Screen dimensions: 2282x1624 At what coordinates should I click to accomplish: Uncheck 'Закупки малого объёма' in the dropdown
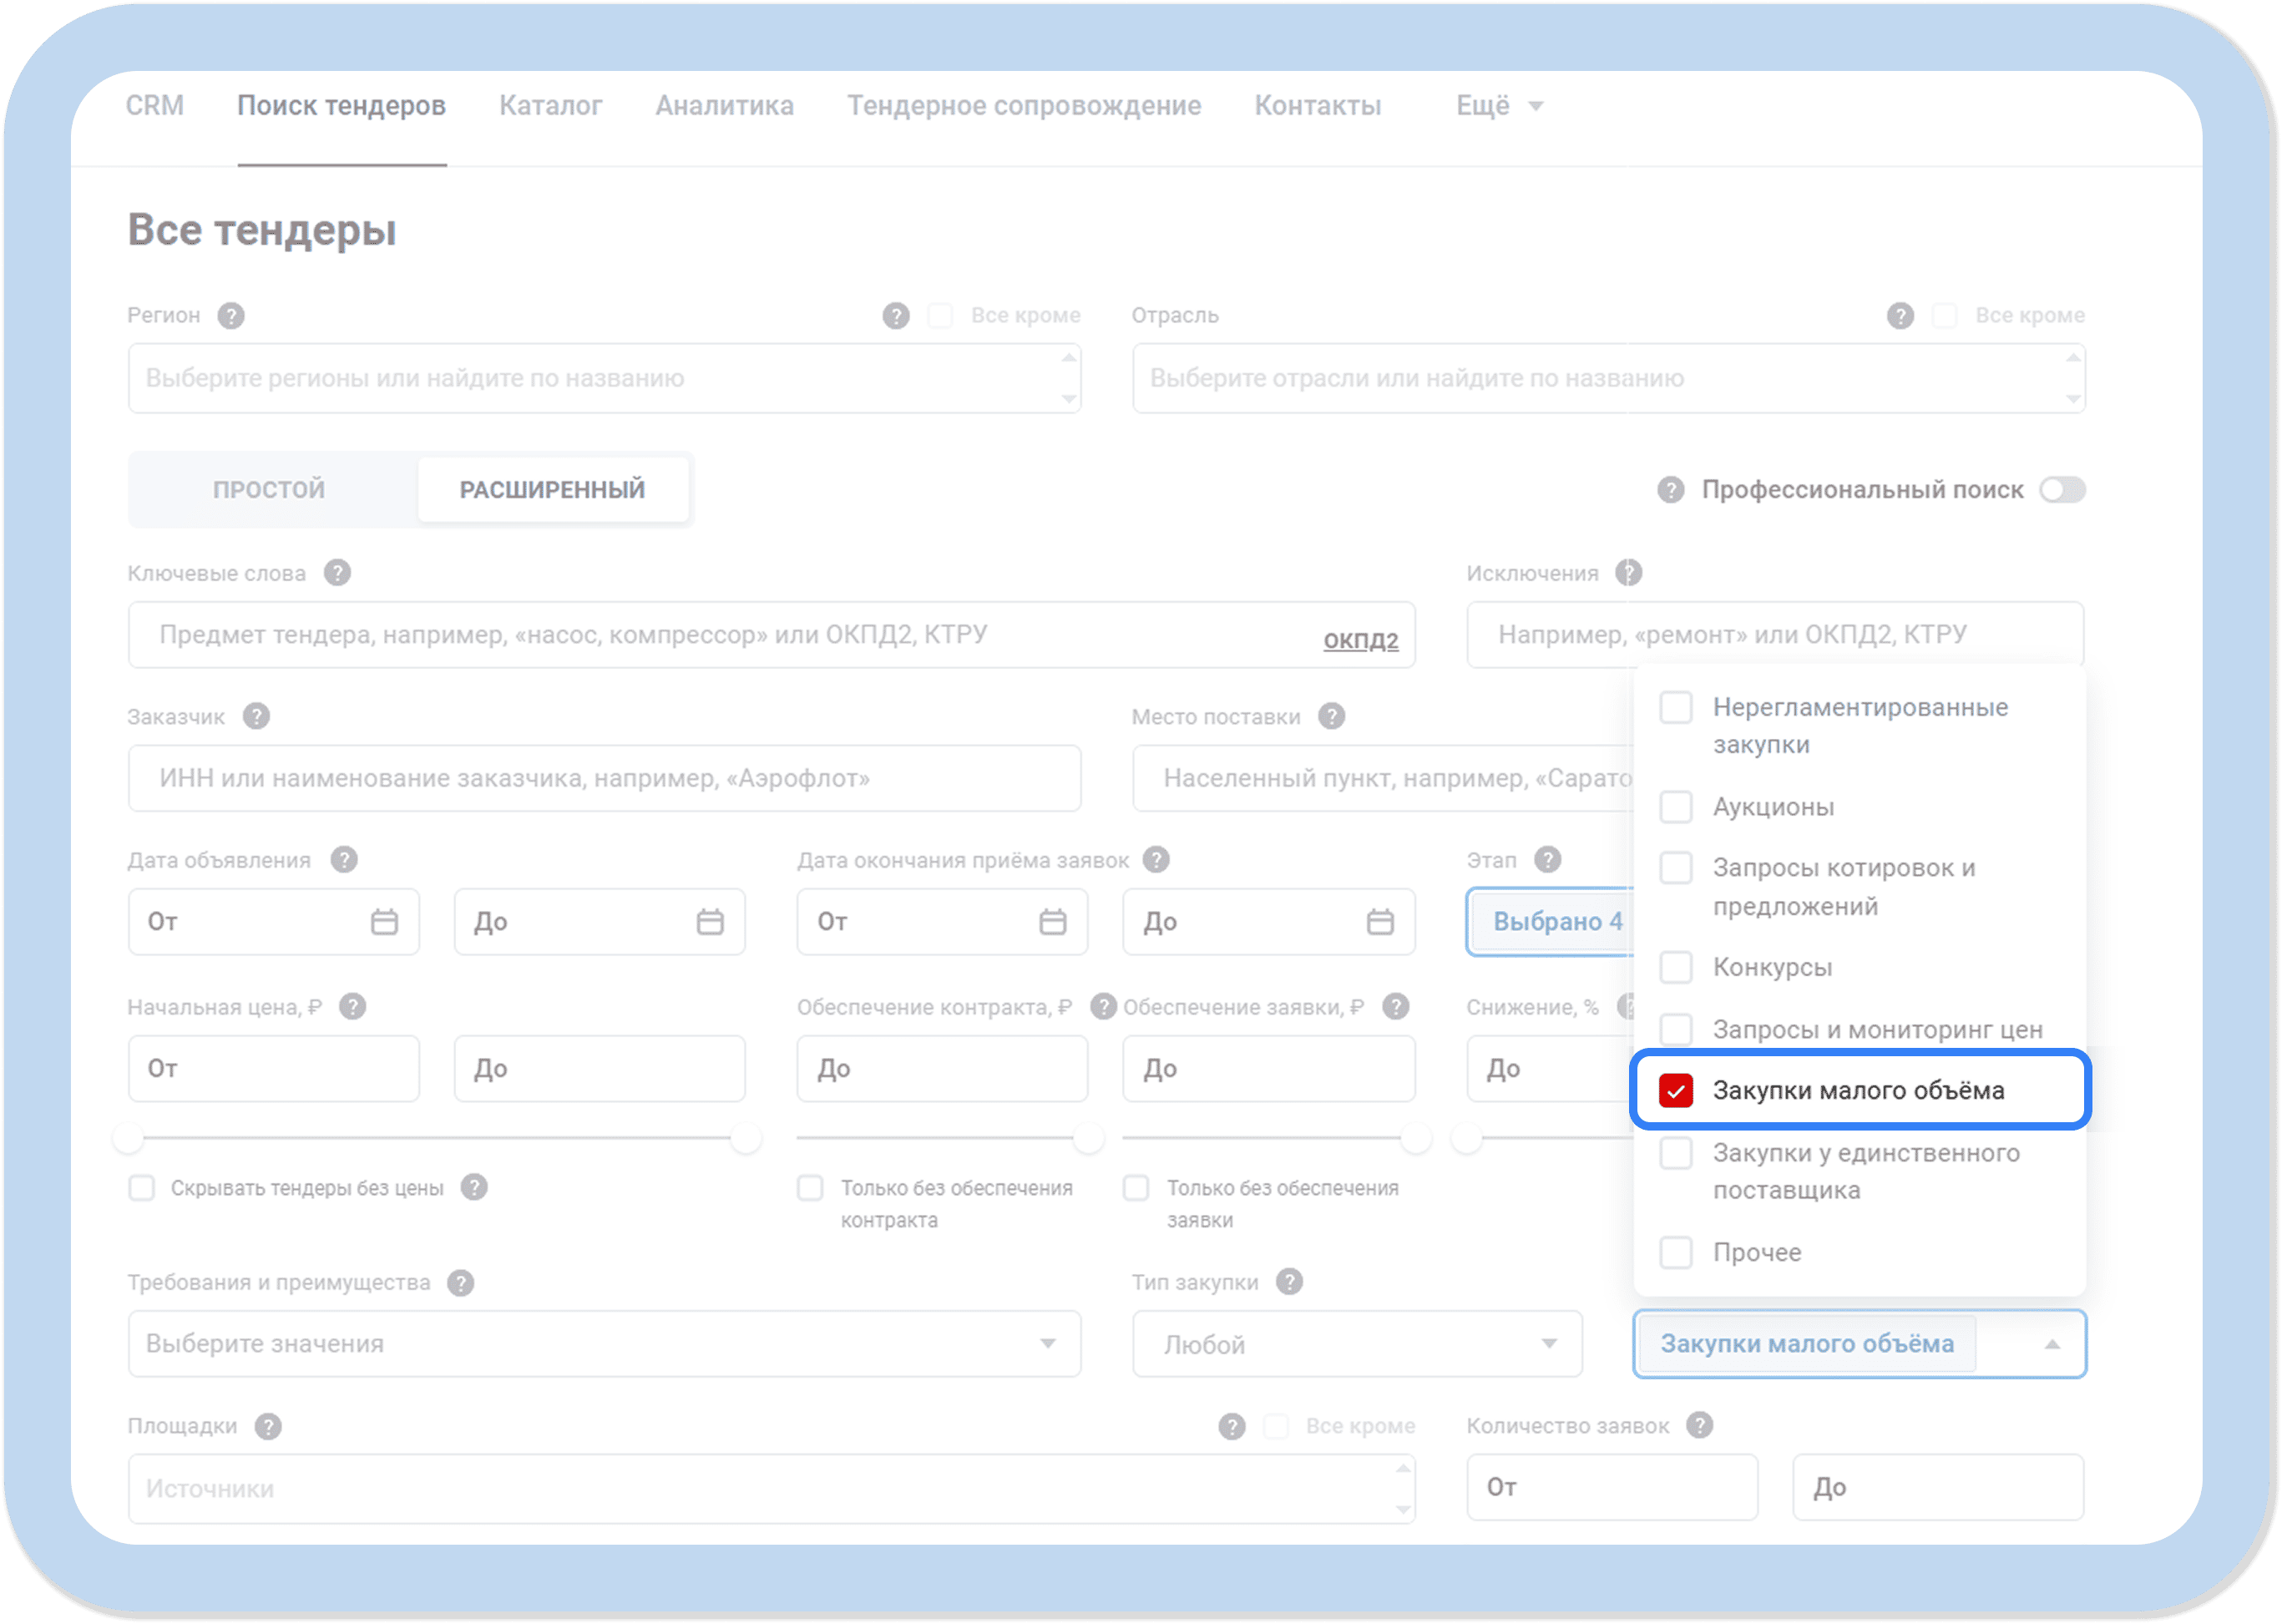1676,1090
